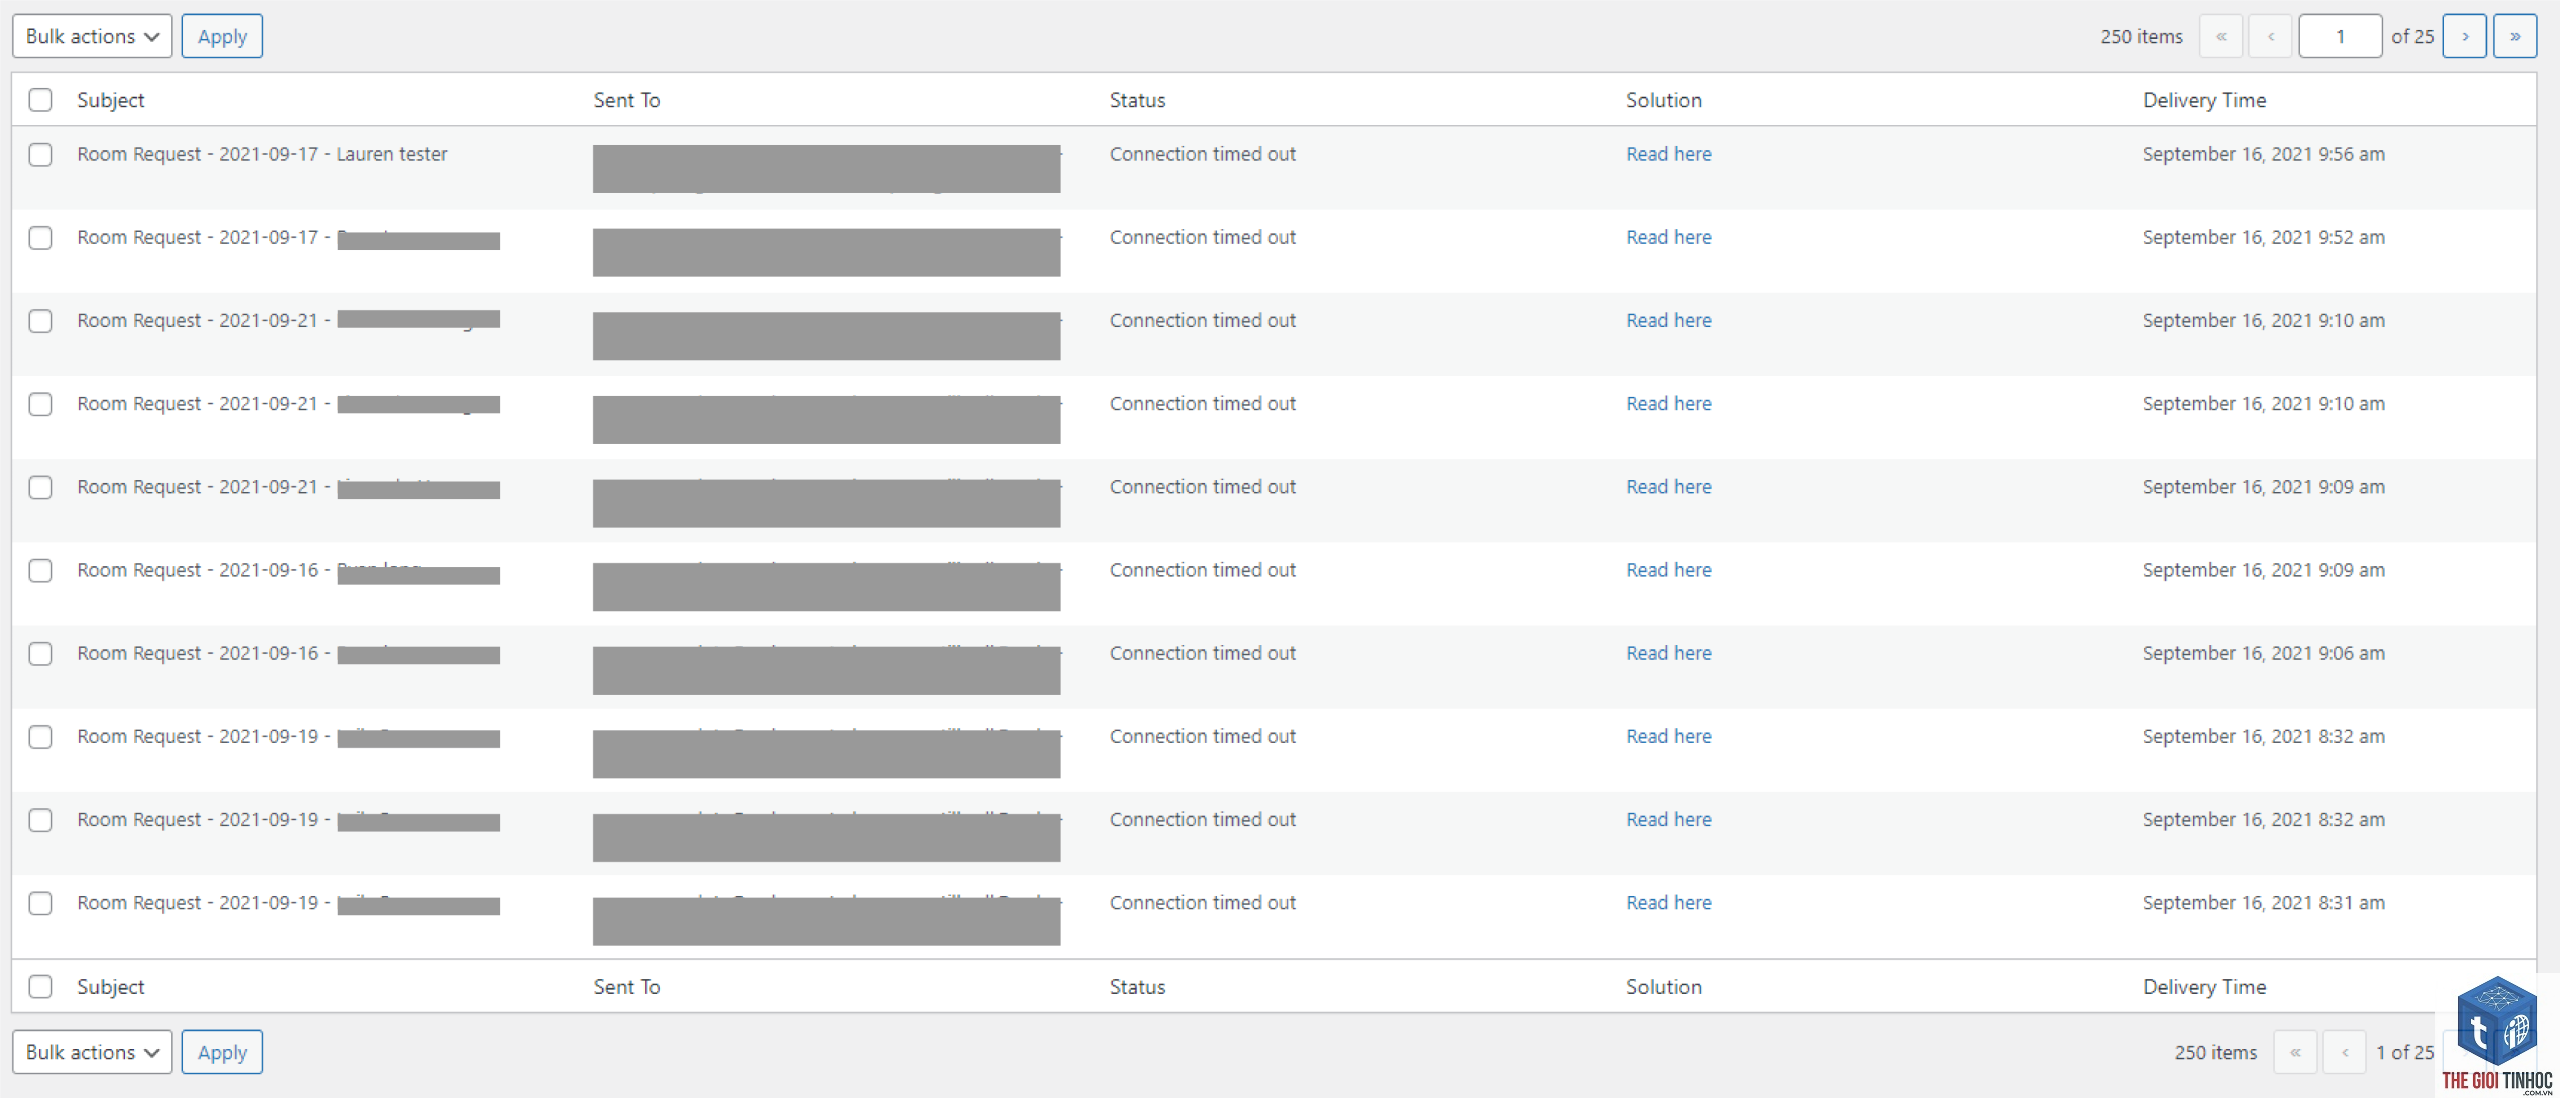This screenshot has width=2560, height=1098.
Task: Check the row delivered at 8:31 am
Action: [40, 904]
